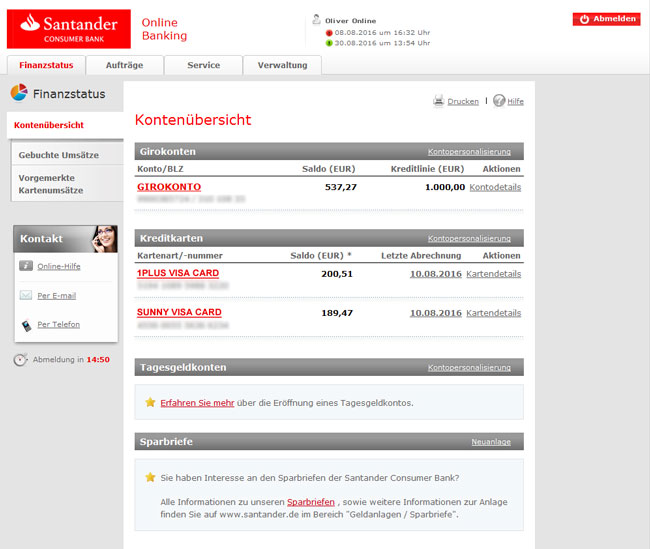This screenshot has height=549, width=650.
Task: Click the phone icon for telephone contact
Action: click(x=27, y=326)
